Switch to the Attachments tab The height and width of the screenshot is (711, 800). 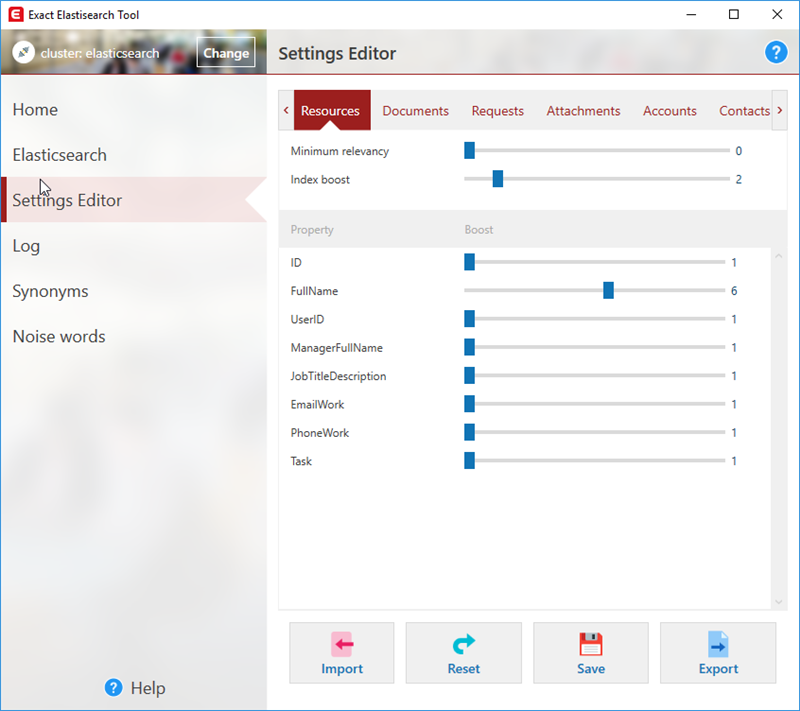point(583,111)
